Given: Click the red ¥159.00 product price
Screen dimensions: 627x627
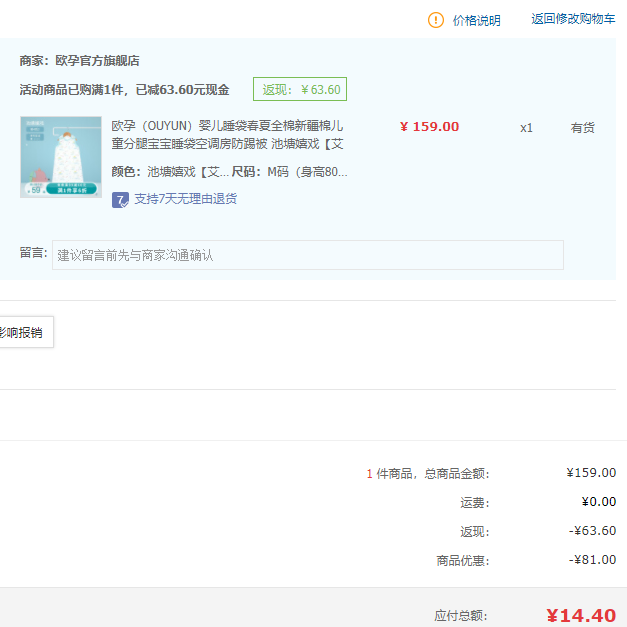Looking at the screenshot, I should click(429, 127).
